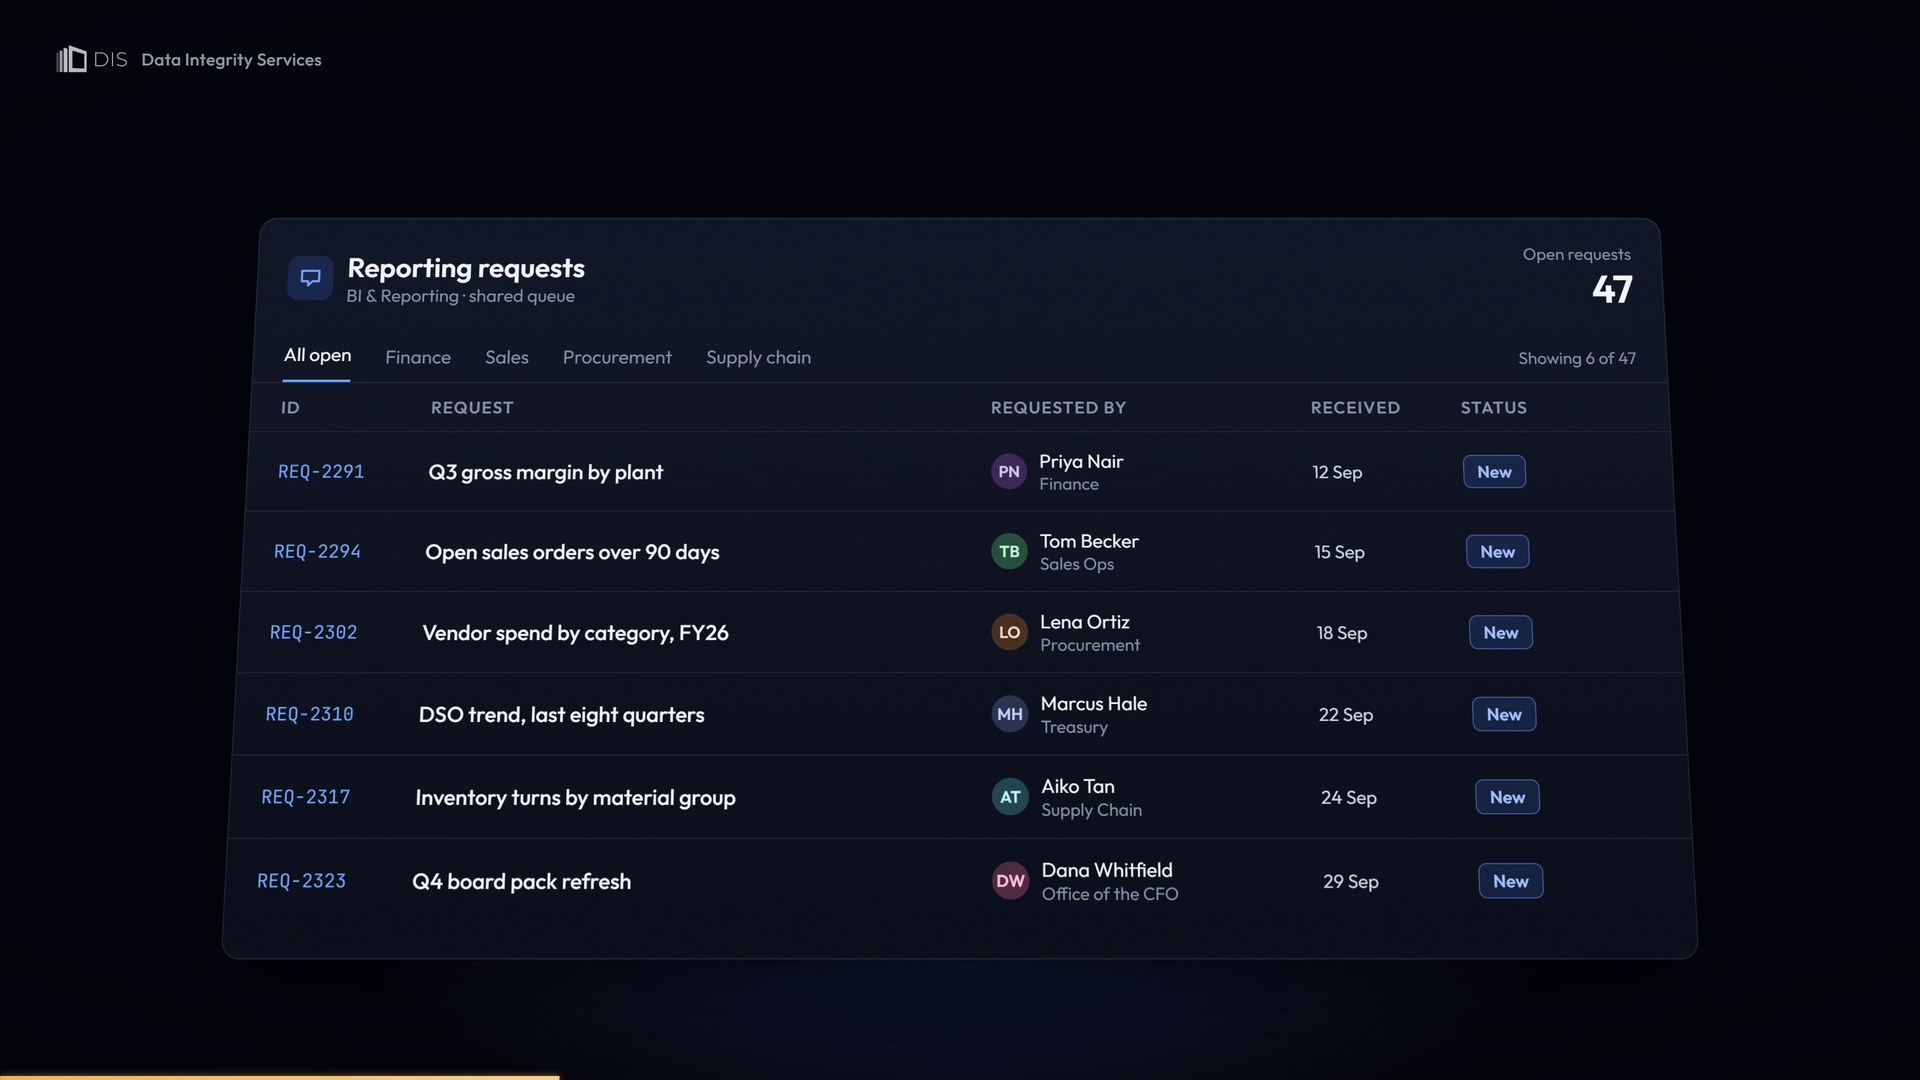Click the RECEIVED column header
The height and width of the screenshot is (1080, 1920).
1355,408
